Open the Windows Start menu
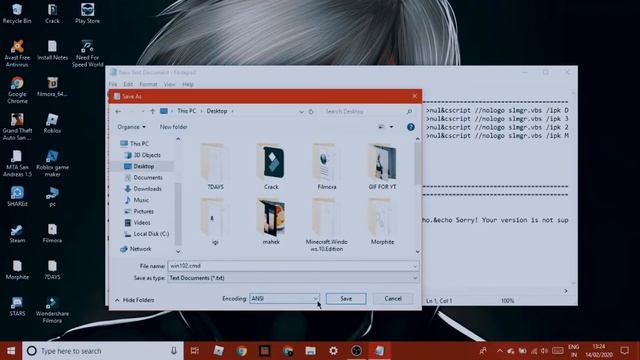Screen dimensions: 640x360 tap(11, 351)
